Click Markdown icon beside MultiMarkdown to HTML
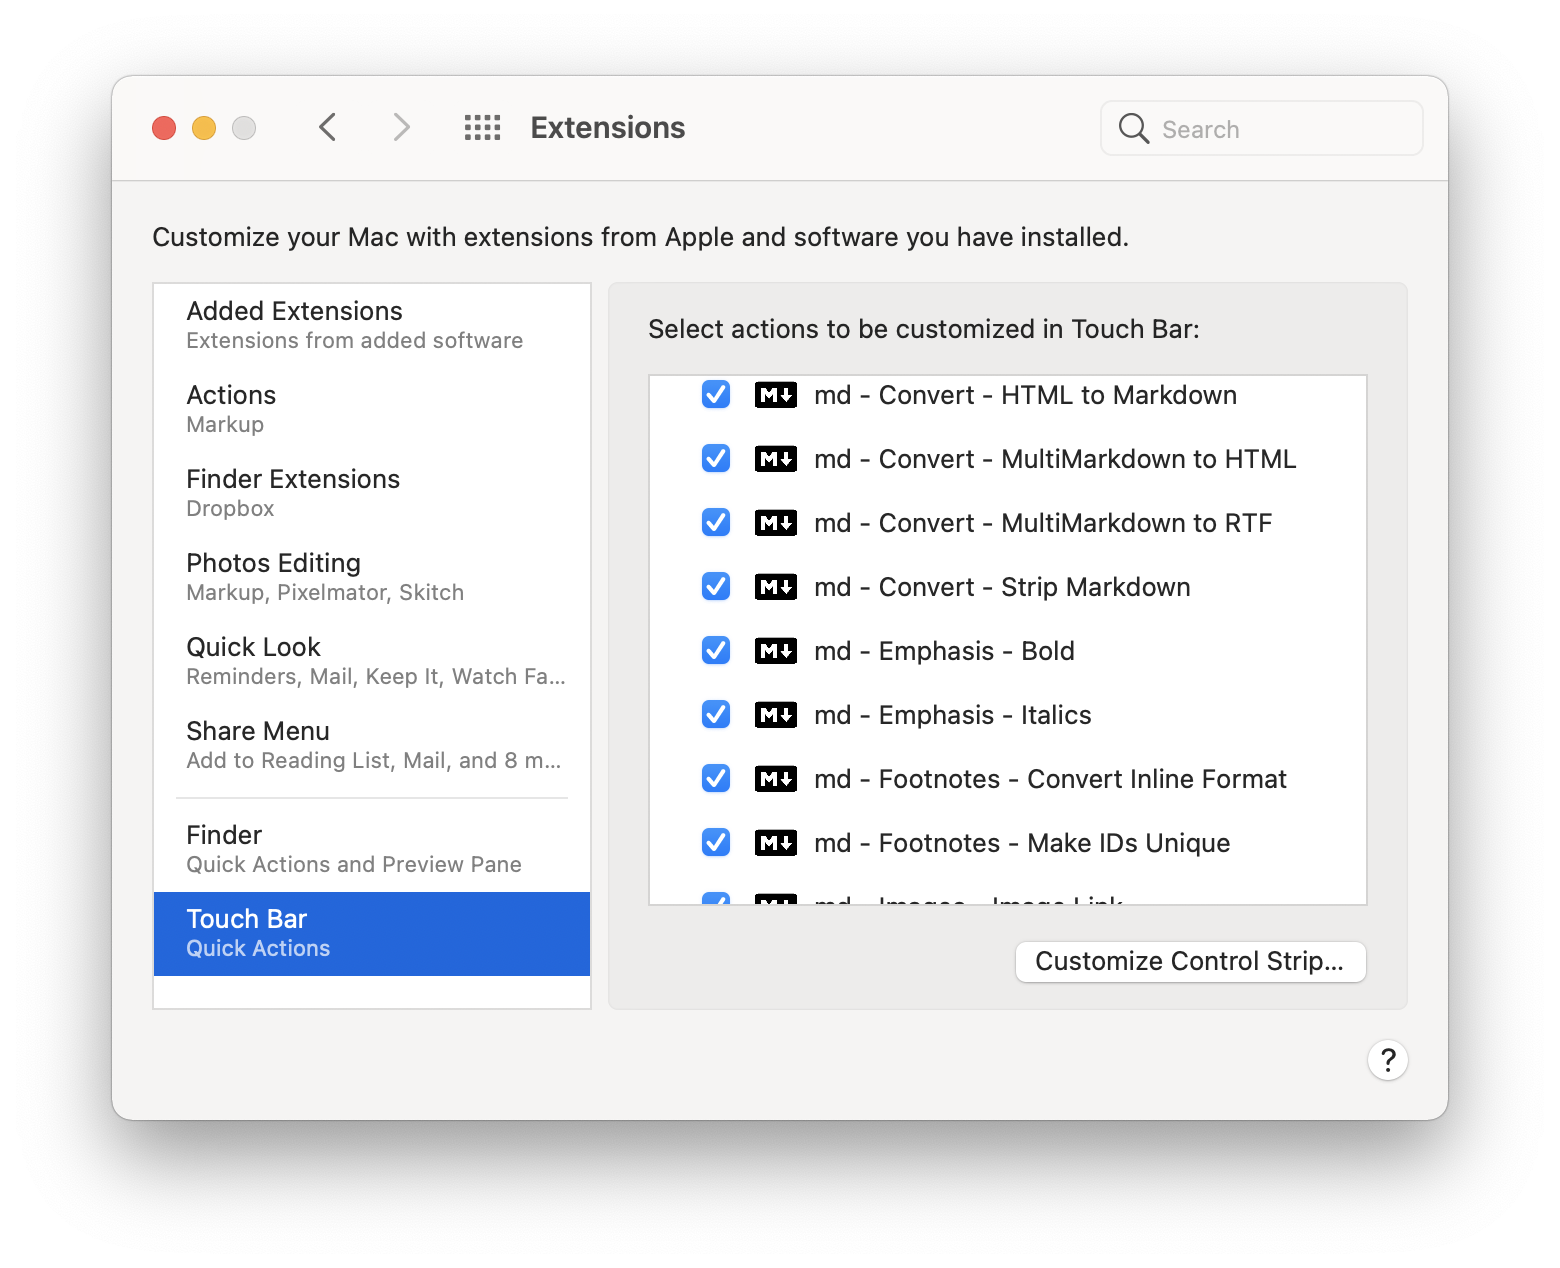This screenshot has height=1268, width=1560. pos(776,459)
